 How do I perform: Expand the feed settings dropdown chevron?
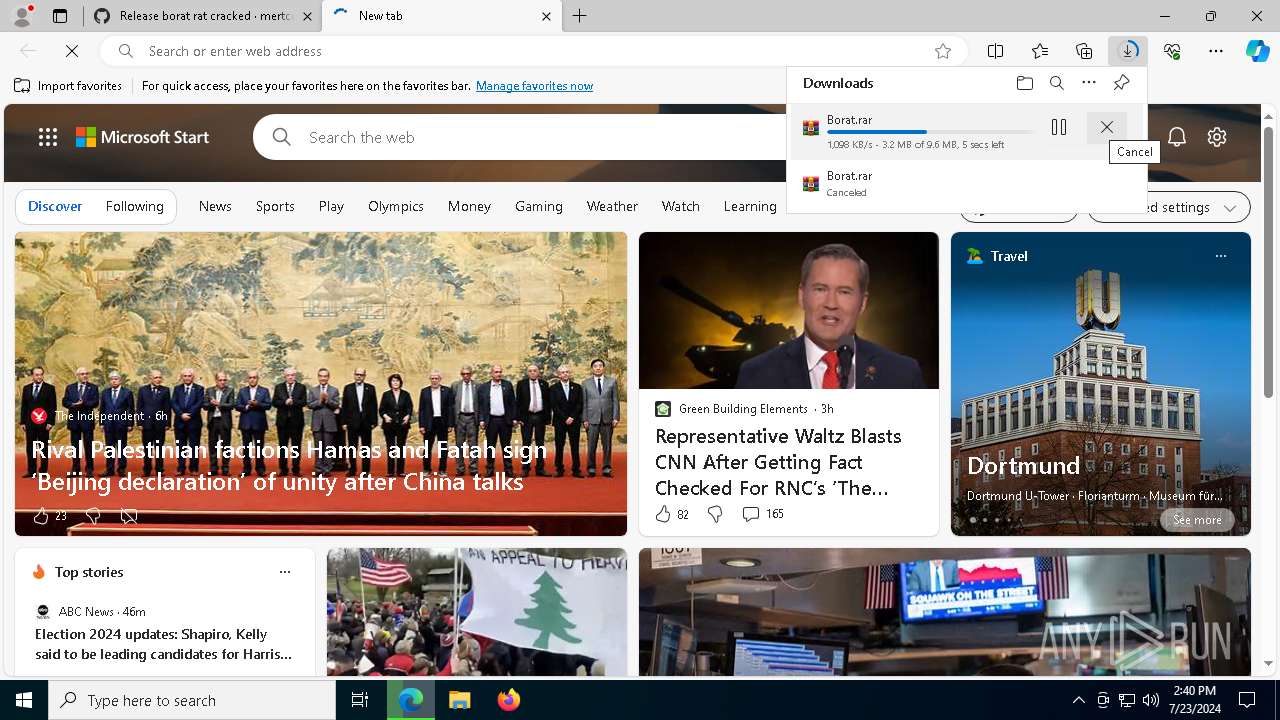coord(1230,207)
